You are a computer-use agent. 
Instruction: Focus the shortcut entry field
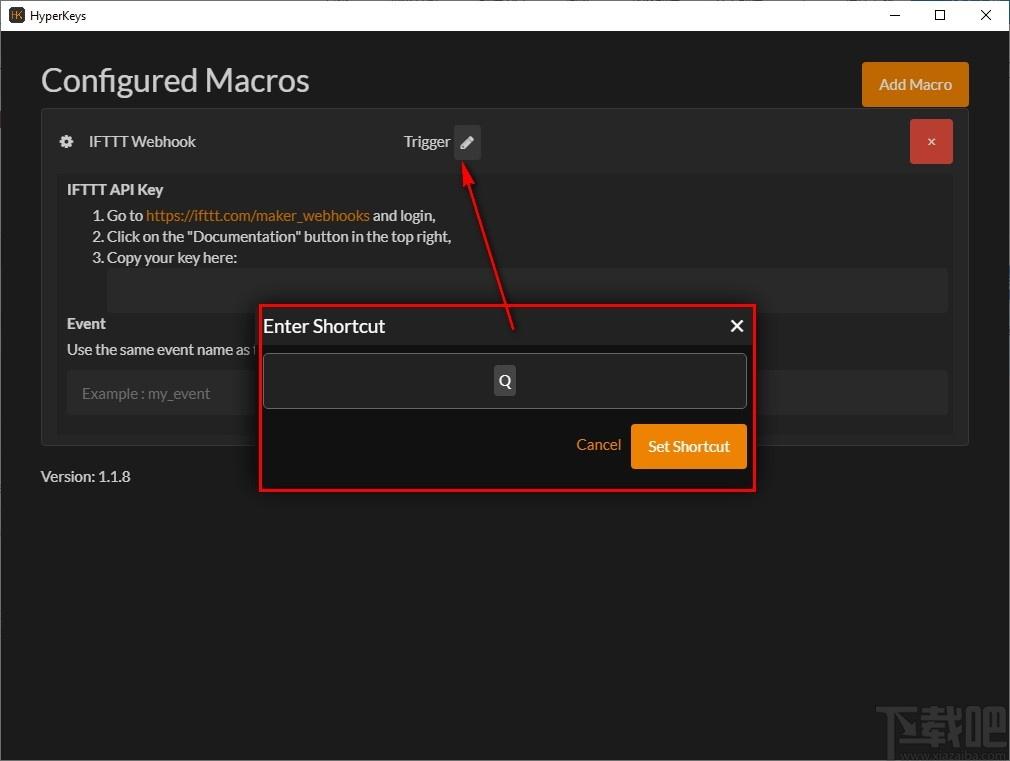tap(504, 381)
